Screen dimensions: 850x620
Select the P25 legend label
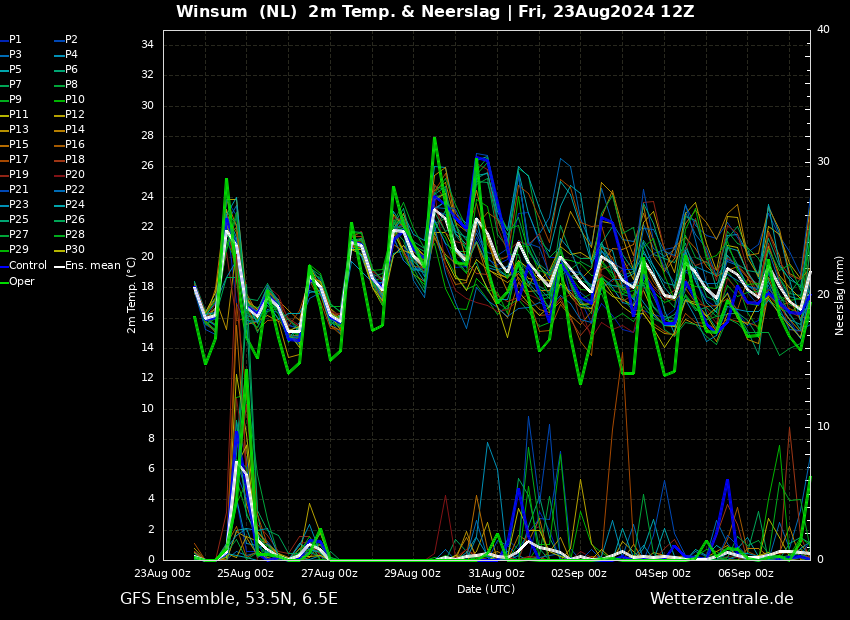(14, 219)
